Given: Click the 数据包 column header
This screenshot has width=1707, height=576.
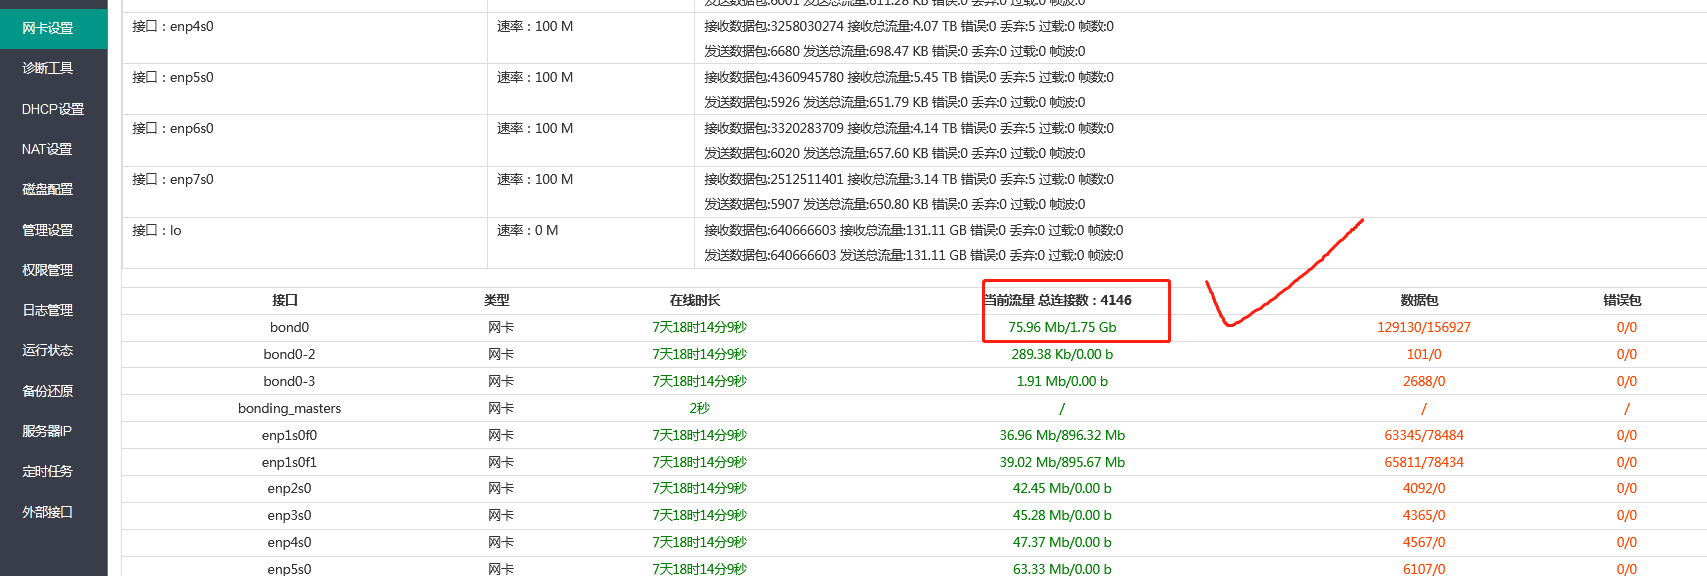Looking at the screenshot, I should (x=1419, y=300).
